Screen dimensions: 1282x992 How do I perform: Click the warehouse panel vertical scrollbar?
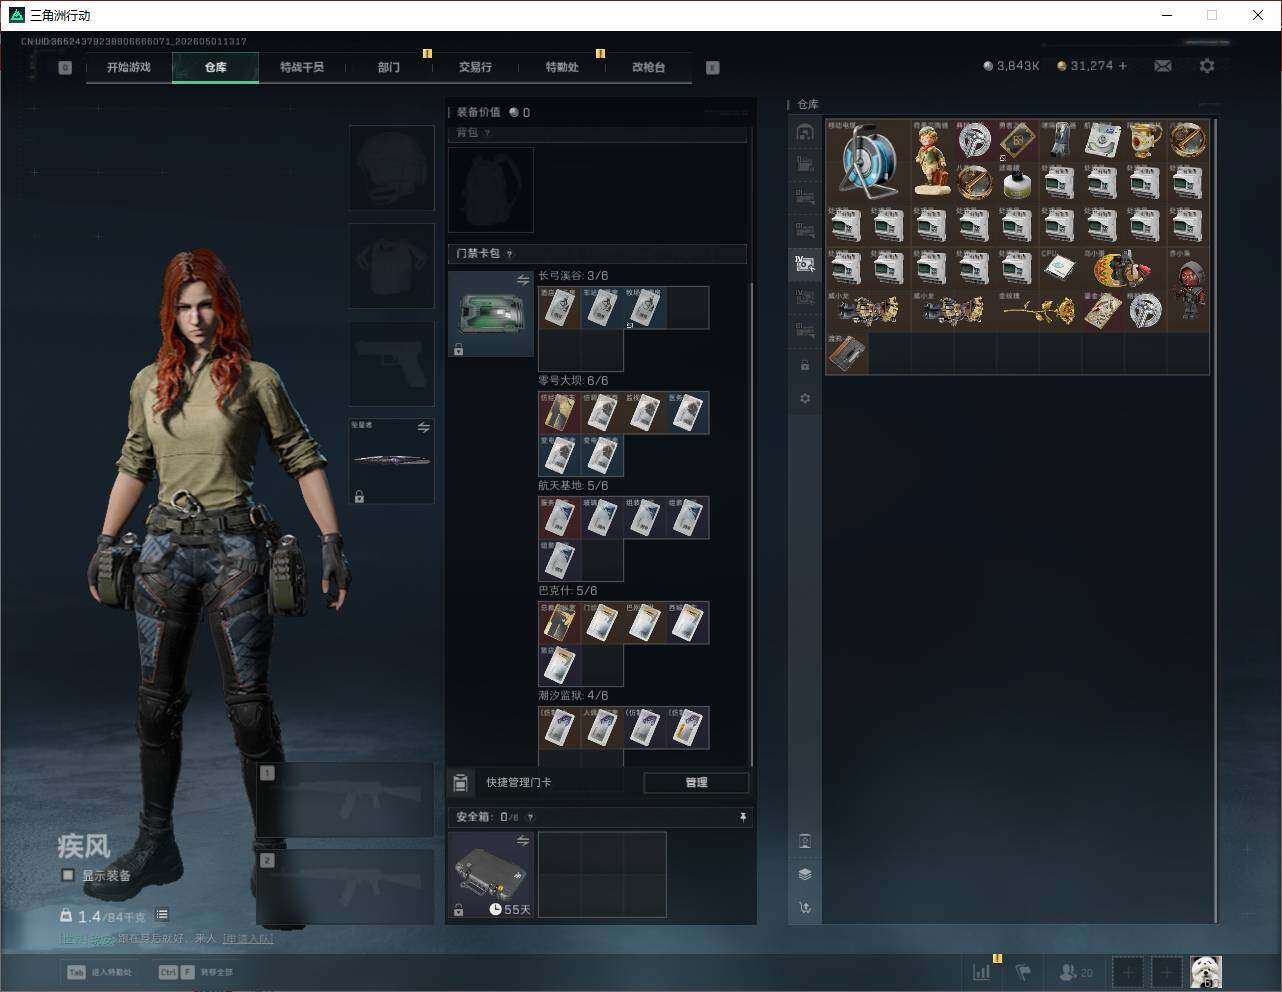point(1216,520)
